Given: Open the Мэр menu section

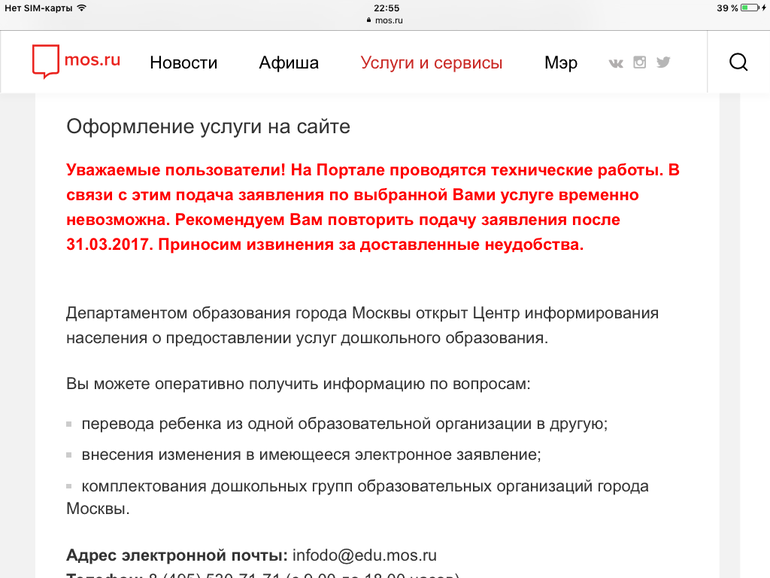Looking at the screenshot, I should 560,63.
